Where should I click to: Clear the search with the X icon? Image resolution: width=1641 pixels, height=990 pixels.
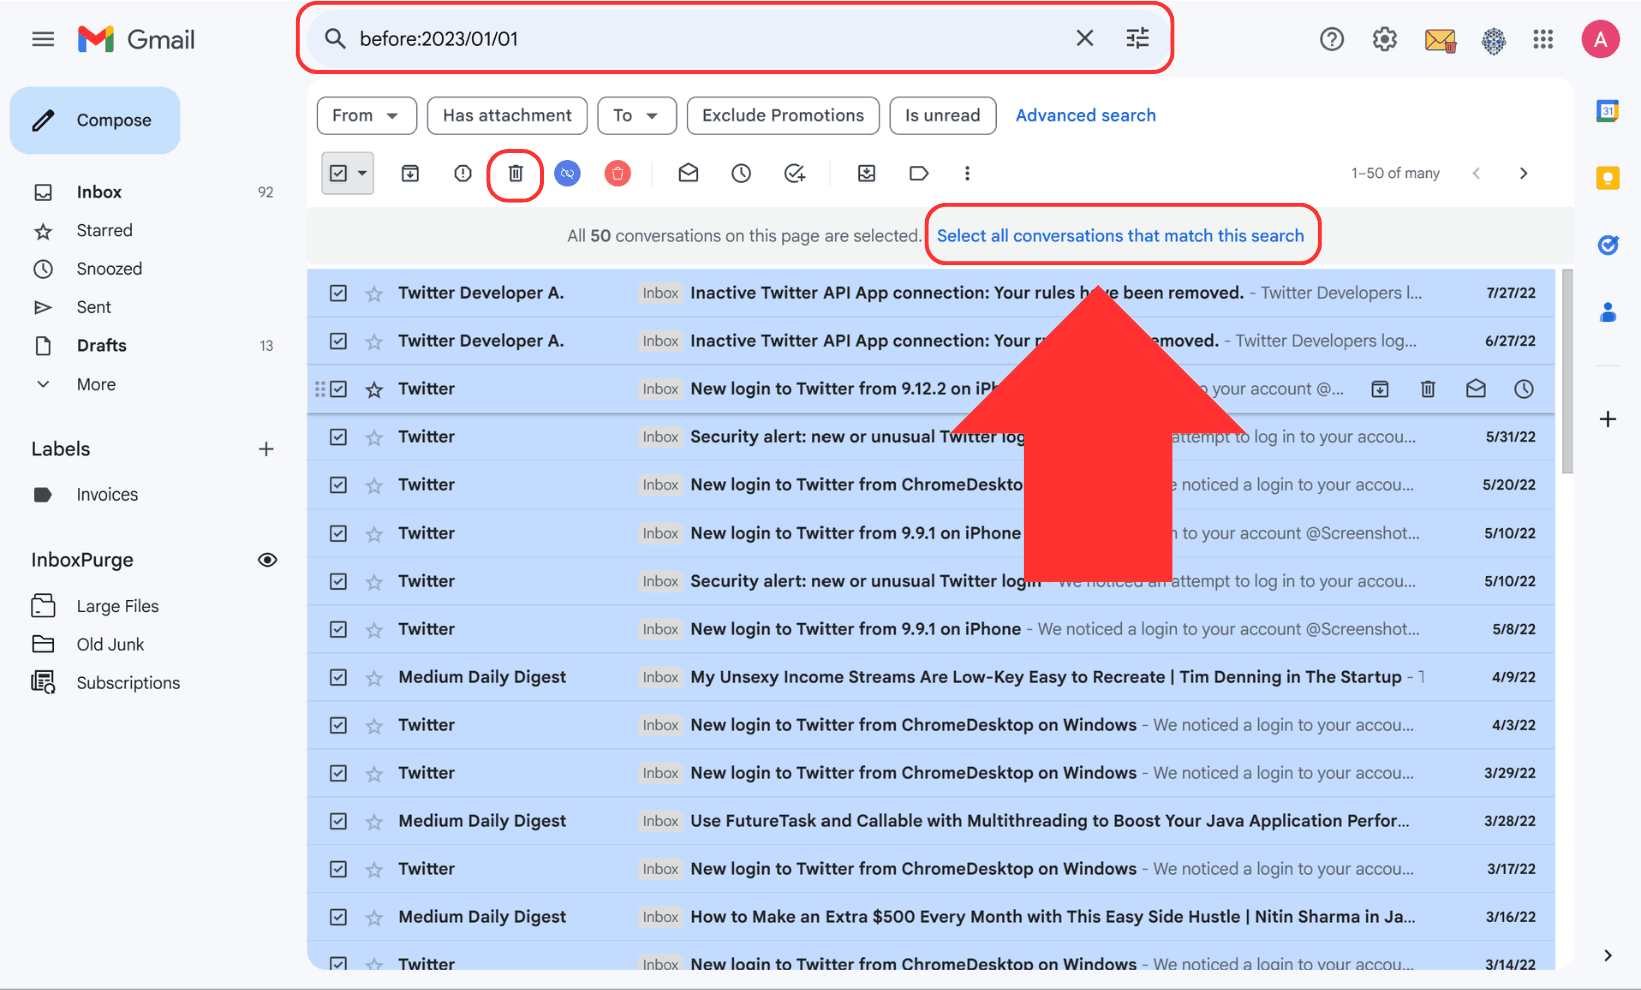pos(1084,38)
